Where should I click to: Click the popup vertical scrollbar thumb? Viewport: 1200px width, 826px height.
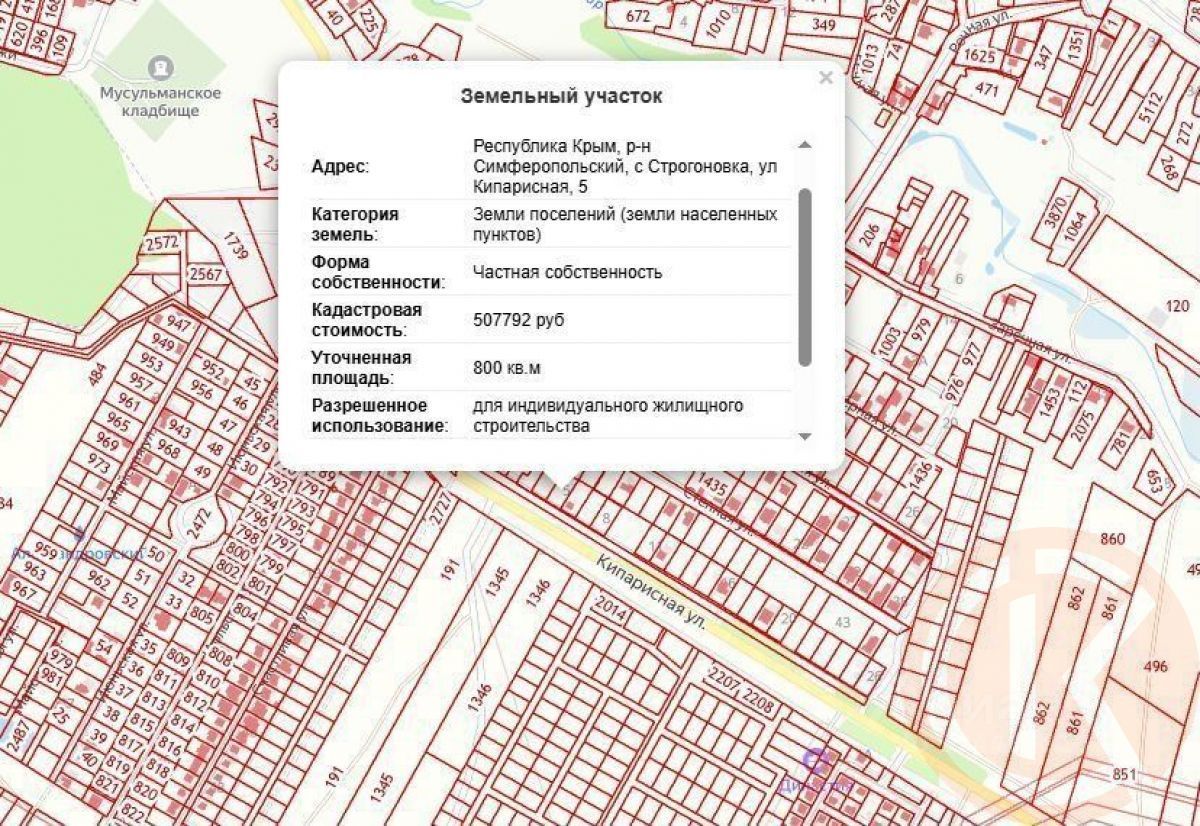(805, 277)
